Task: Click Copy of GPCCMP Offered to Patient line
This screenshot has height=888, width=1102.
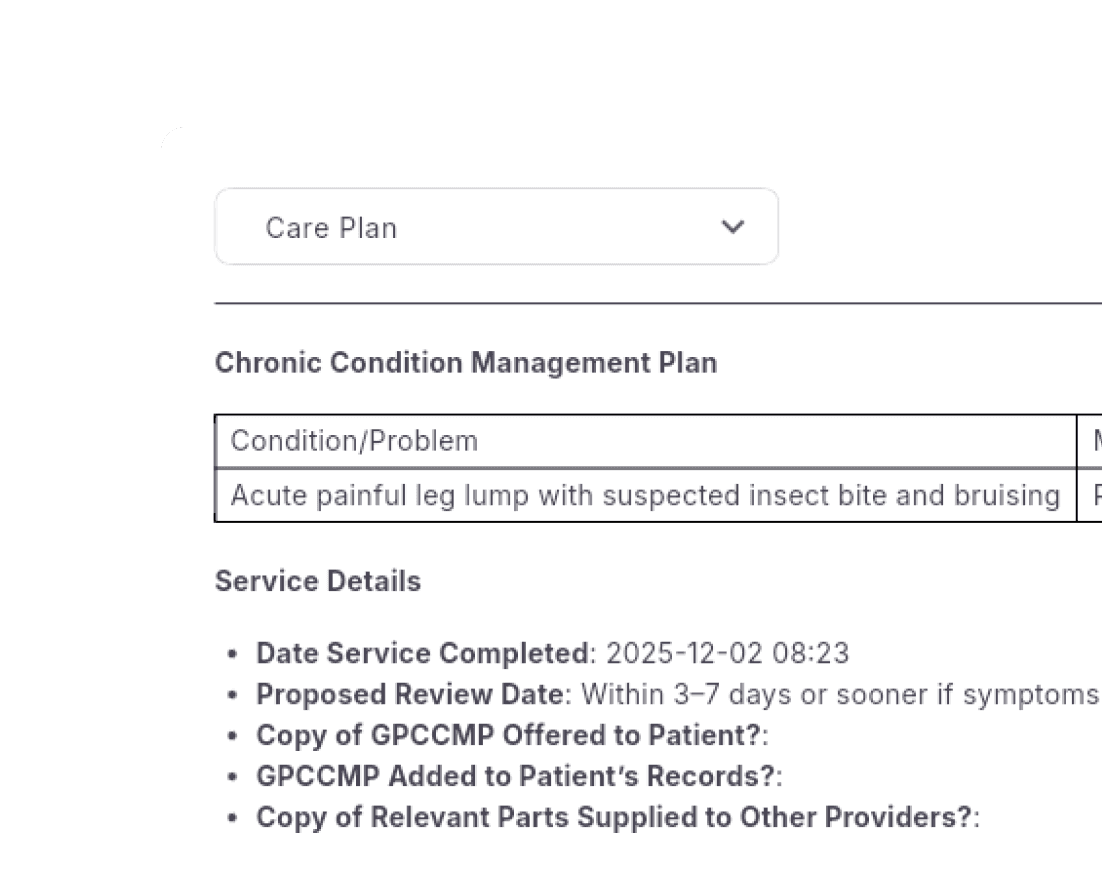Action: (x=510, y=735)
